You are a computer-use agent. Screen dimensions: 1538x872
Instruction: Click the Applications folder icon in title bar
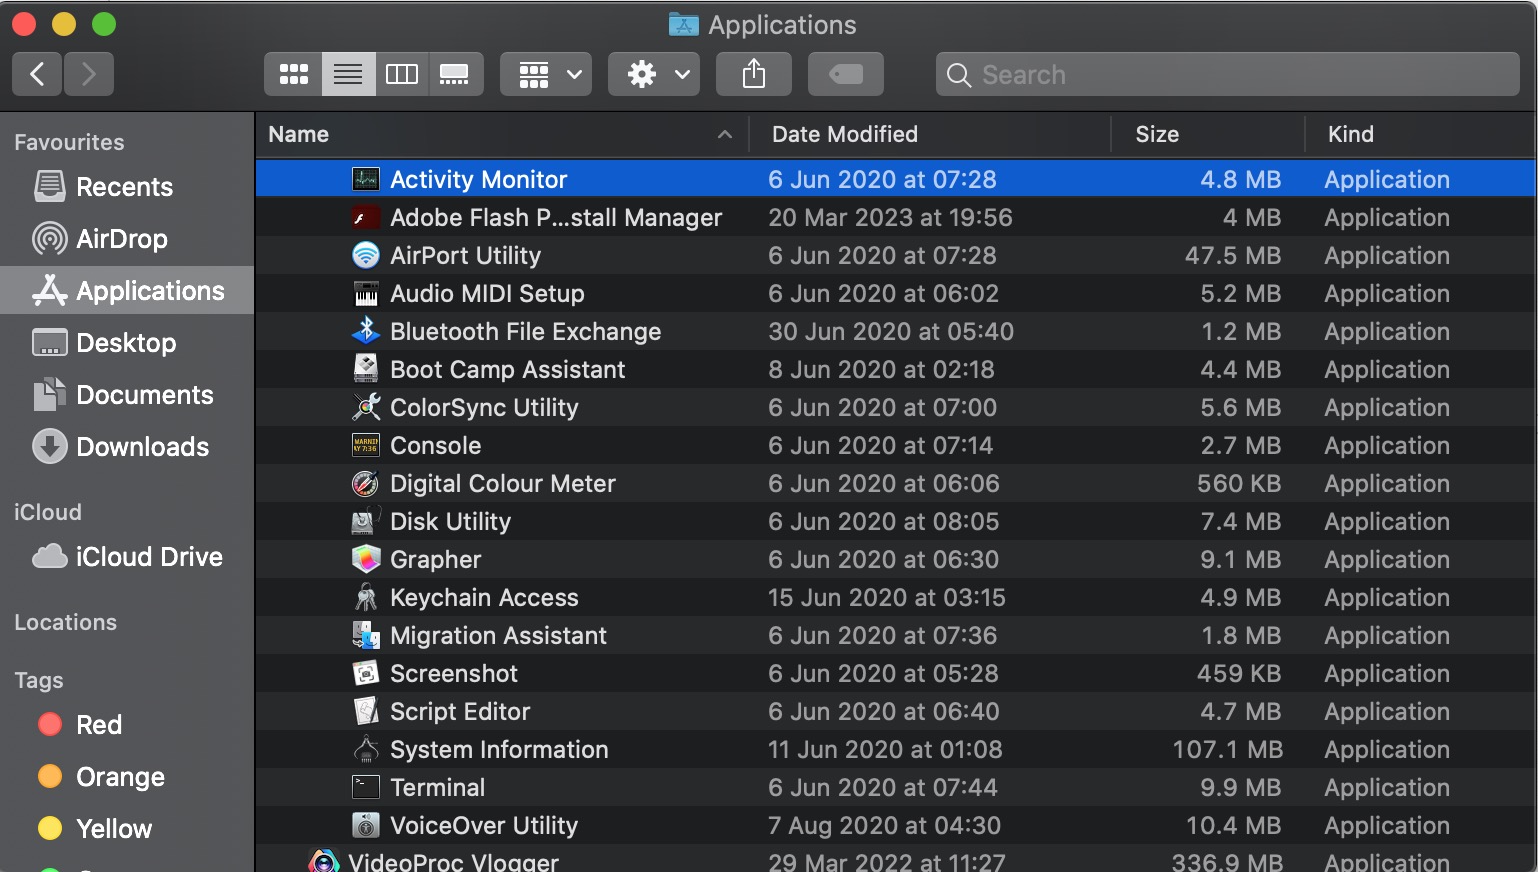click(x=684, y=24)
